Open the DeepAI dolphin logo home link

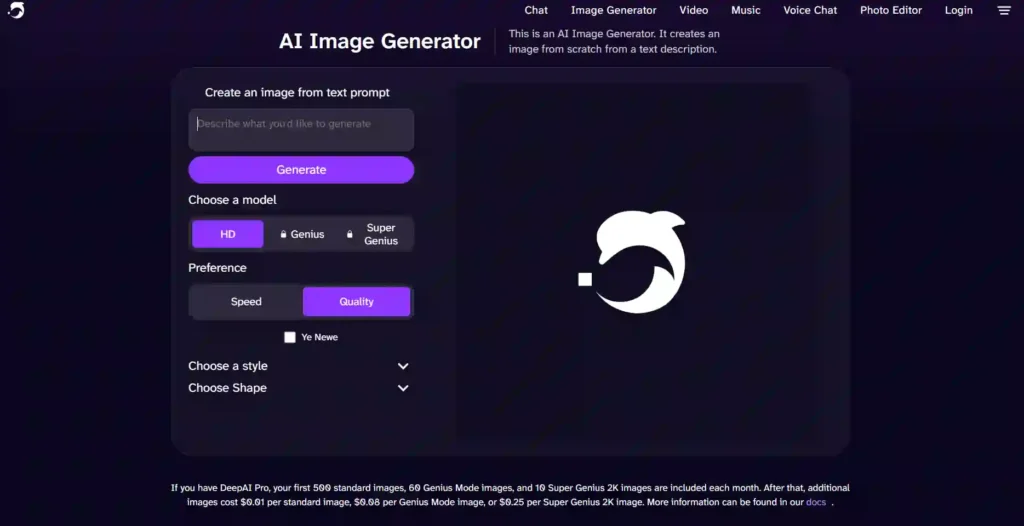(16, 10)
